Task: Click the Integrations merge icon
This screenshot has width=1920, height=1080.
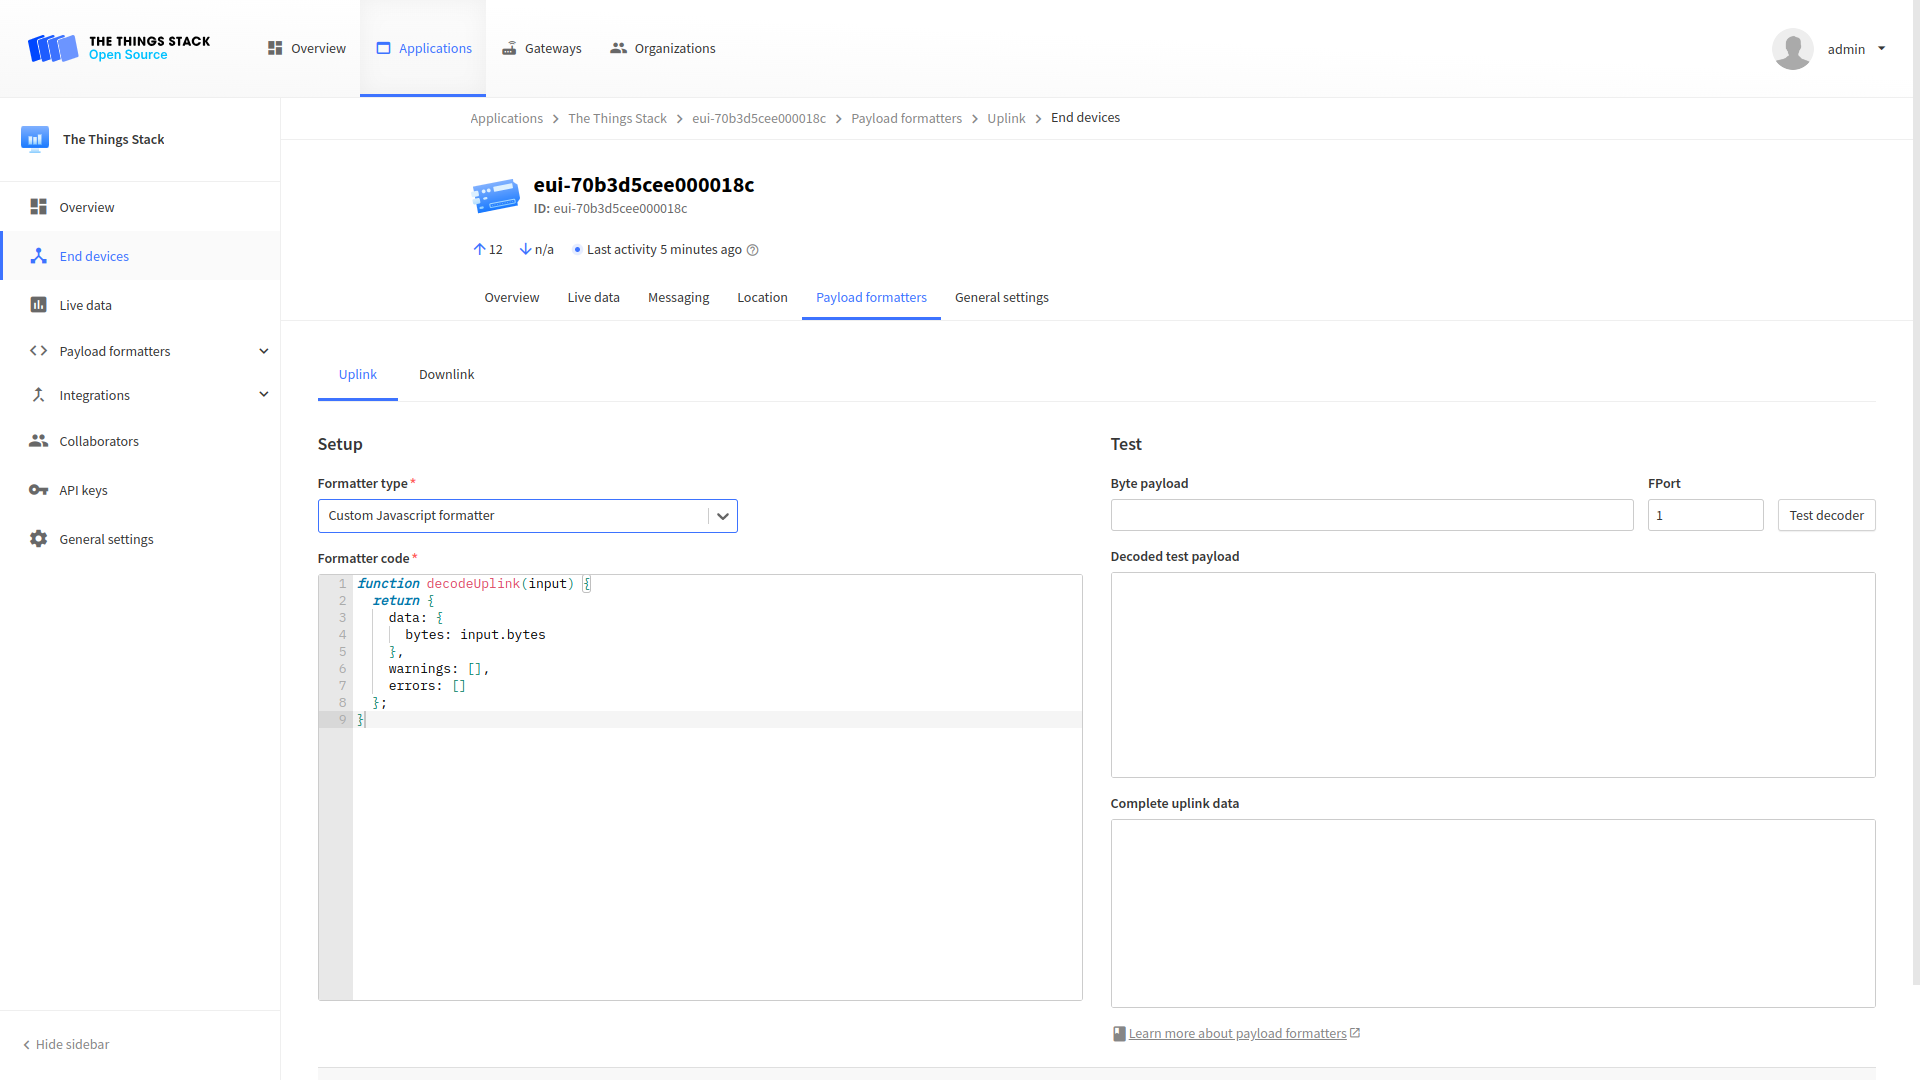Action: tap(38, 395)
